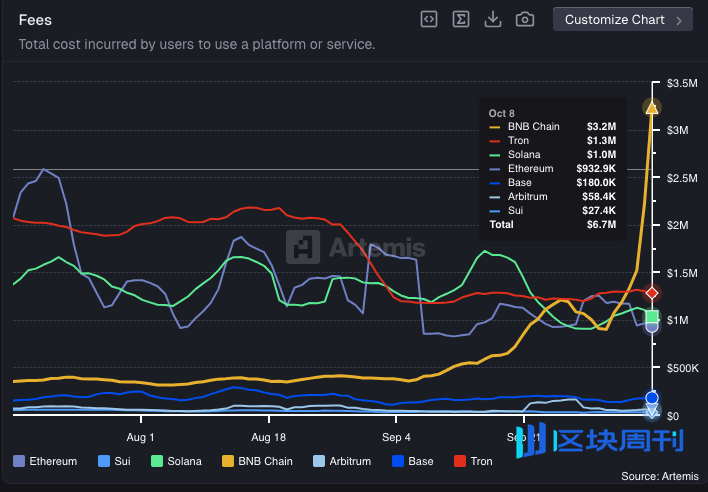The image size is (708, 492).
Task: Click the green Solana square marker
Action: [652, 318]
